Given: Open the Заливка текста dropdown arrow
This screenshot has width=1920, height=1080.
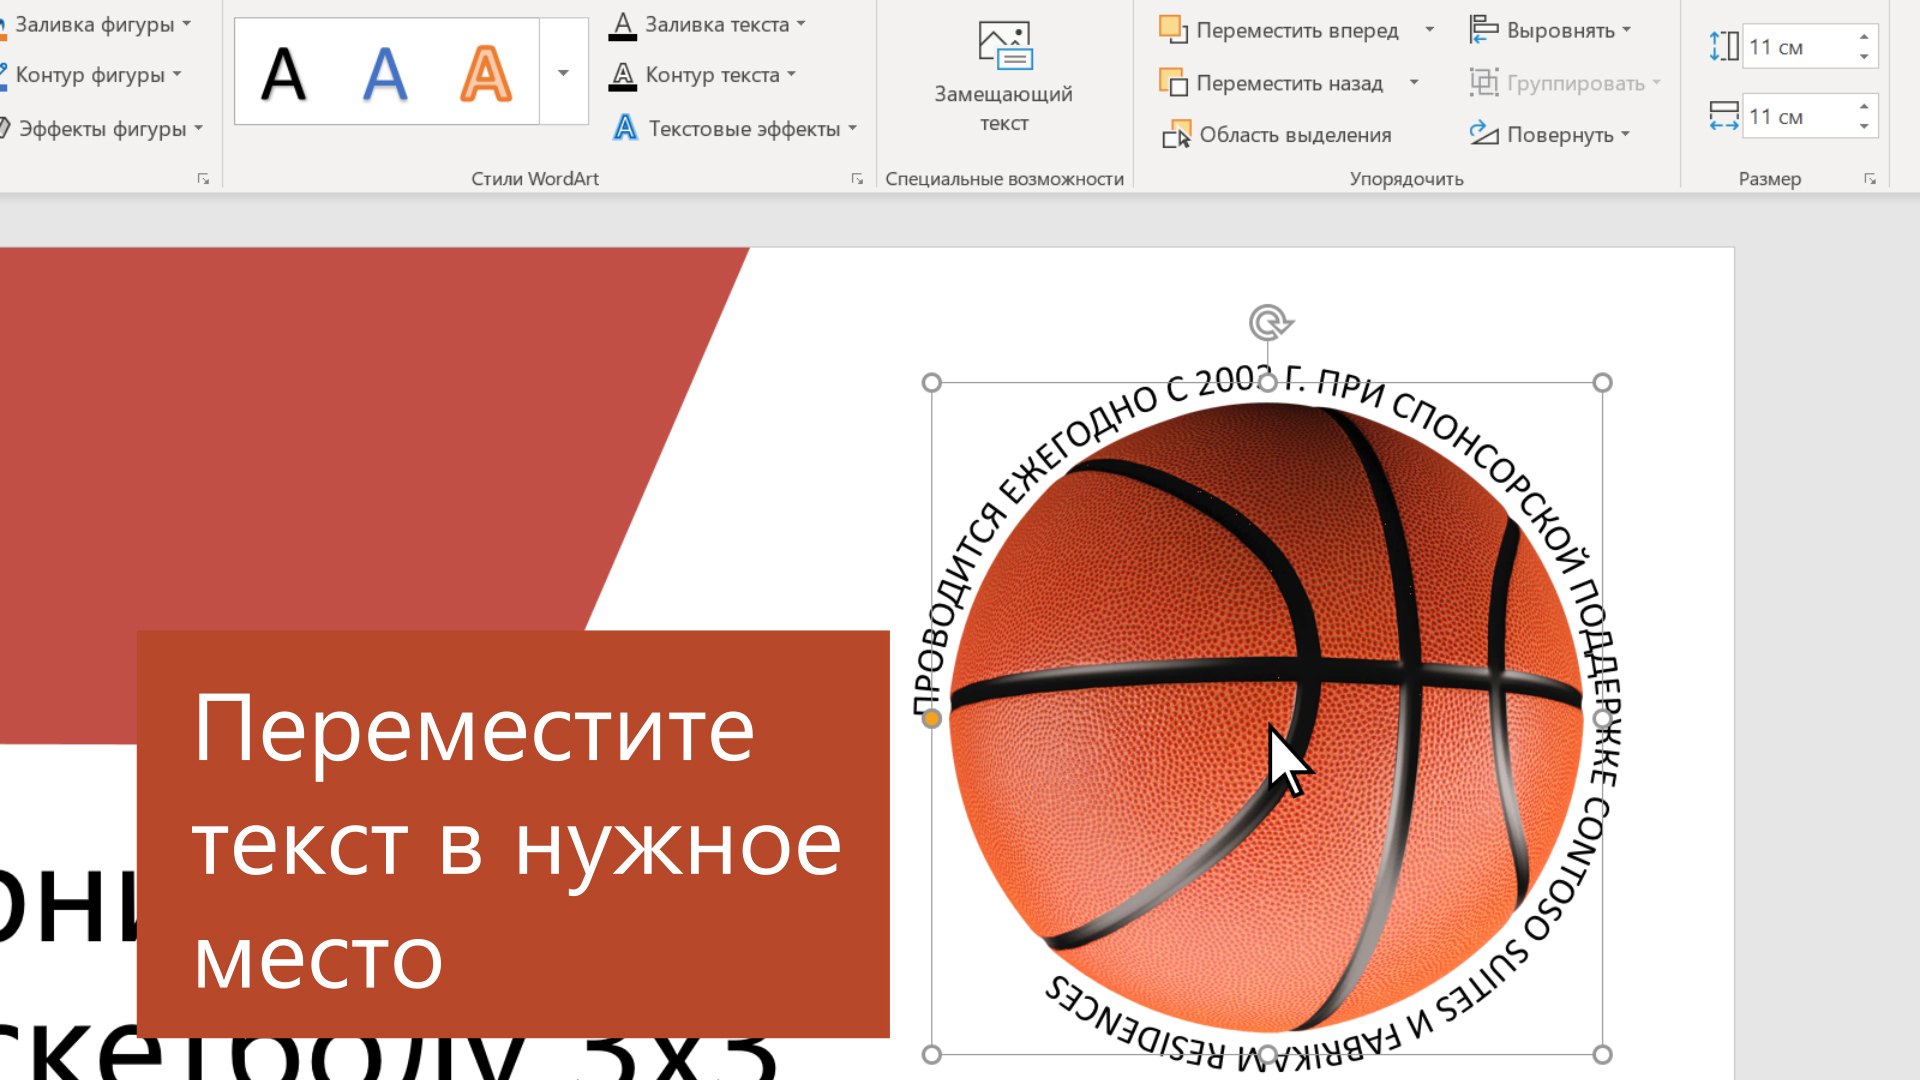Looking at the screenshot, I should coord(801,24).
